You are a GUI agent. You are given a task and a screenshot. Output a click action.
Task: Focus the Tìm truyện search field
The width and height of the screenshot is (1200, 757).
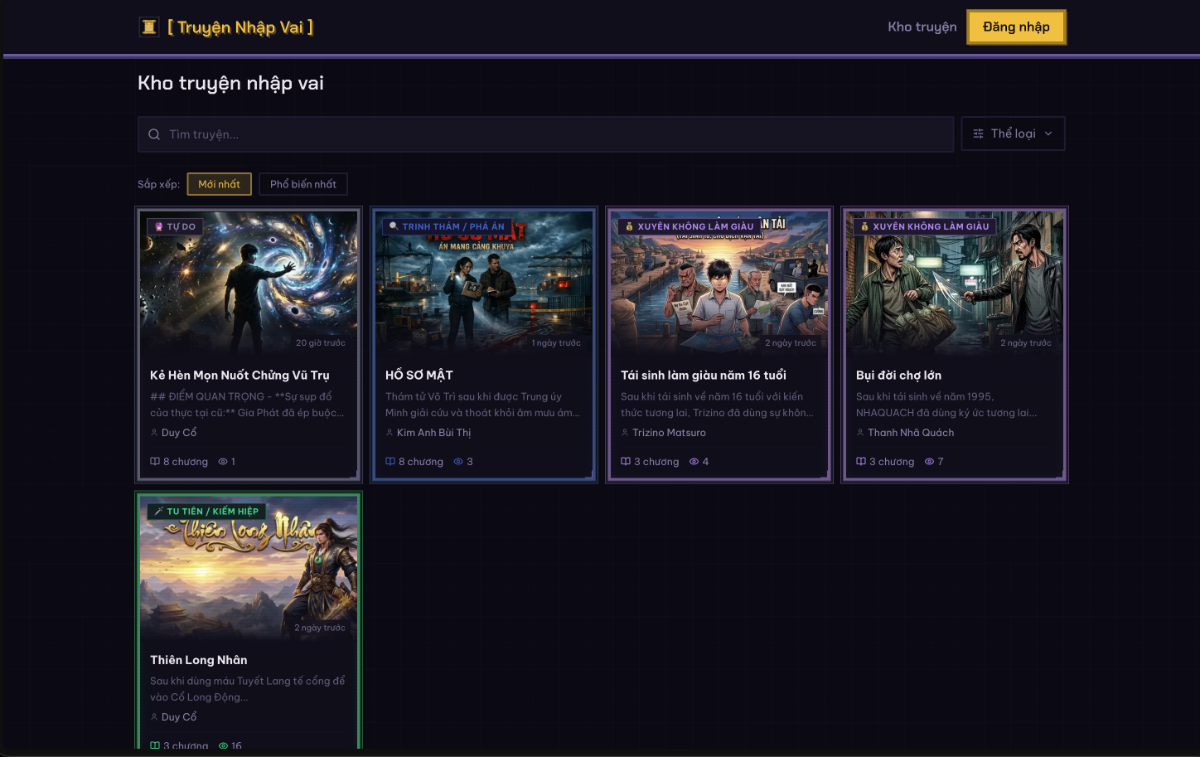[x=545, y=134]
